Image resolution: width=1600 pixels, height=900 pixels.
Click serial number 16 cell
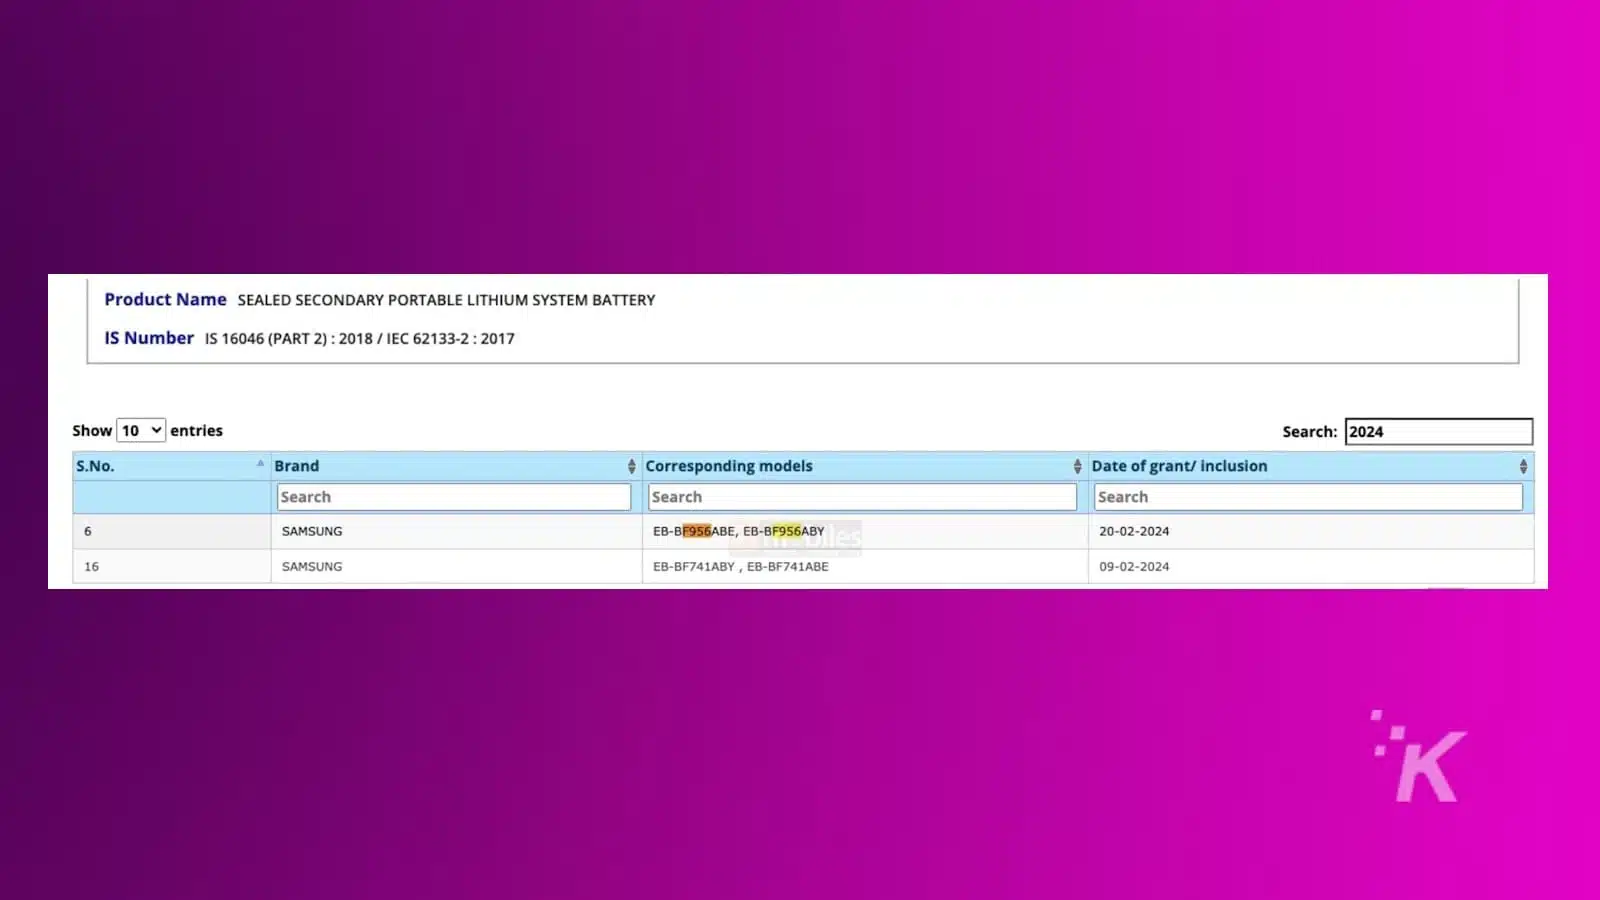pyautogui.click(x=92, y=567)
